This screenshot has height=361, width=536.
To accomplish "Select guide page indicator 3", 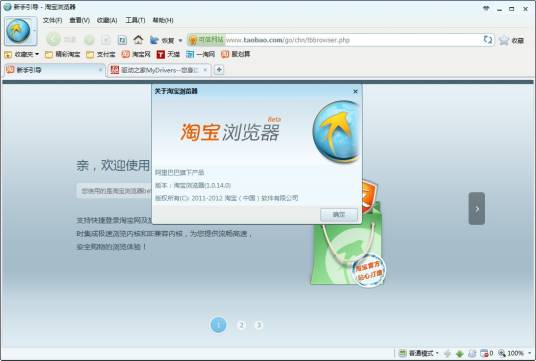I will tap(259, 325).
